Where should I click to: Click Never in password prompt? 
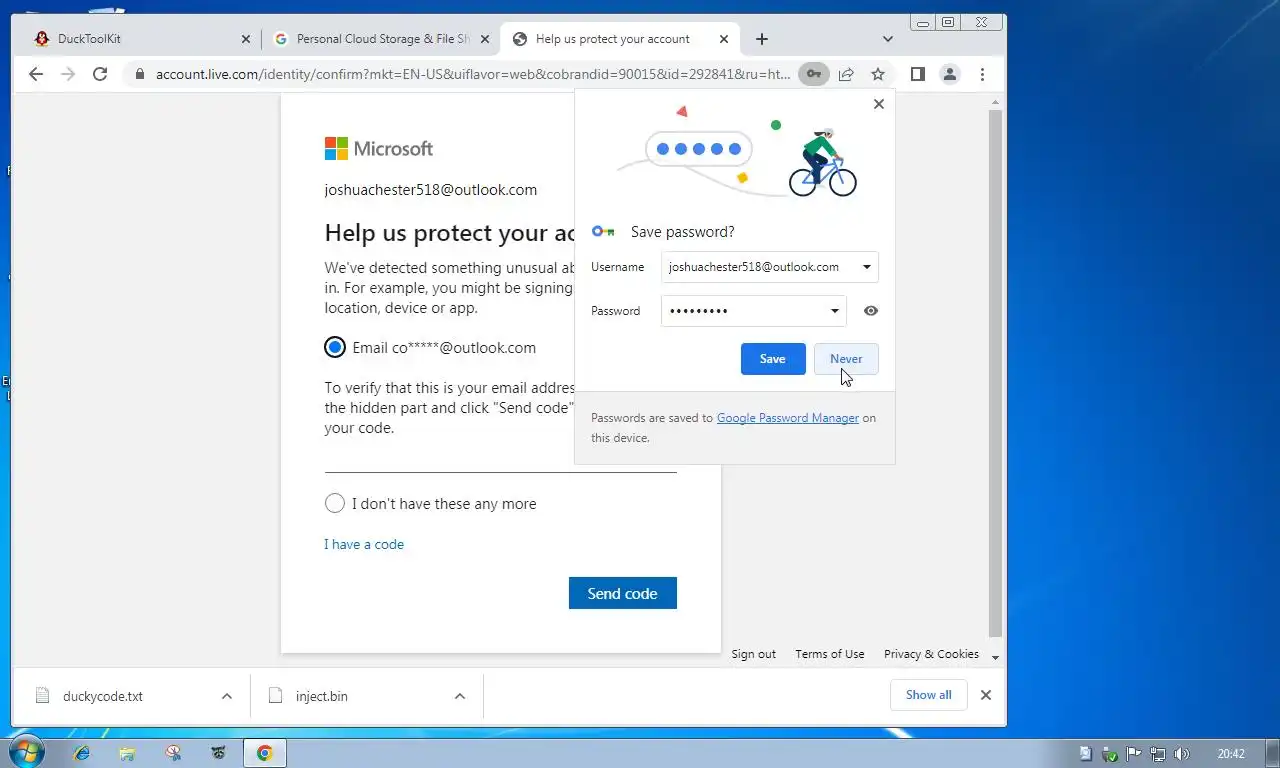(846, 359)
